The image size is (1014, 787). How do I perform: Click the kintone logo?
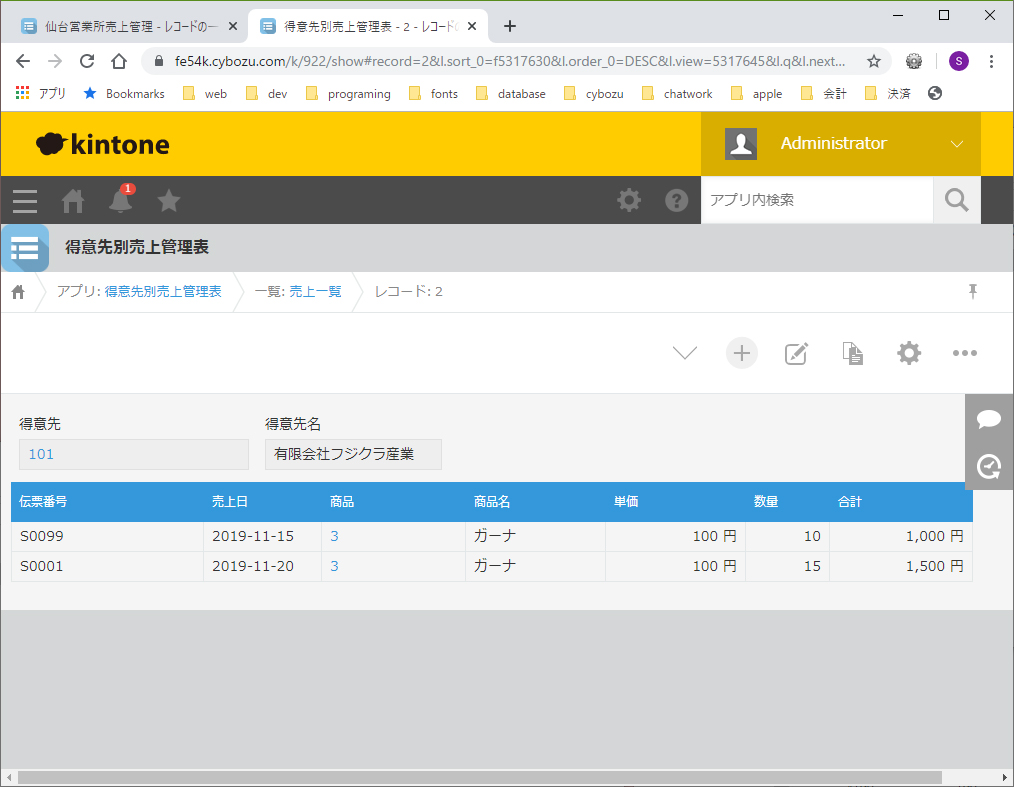coord(103,144)
